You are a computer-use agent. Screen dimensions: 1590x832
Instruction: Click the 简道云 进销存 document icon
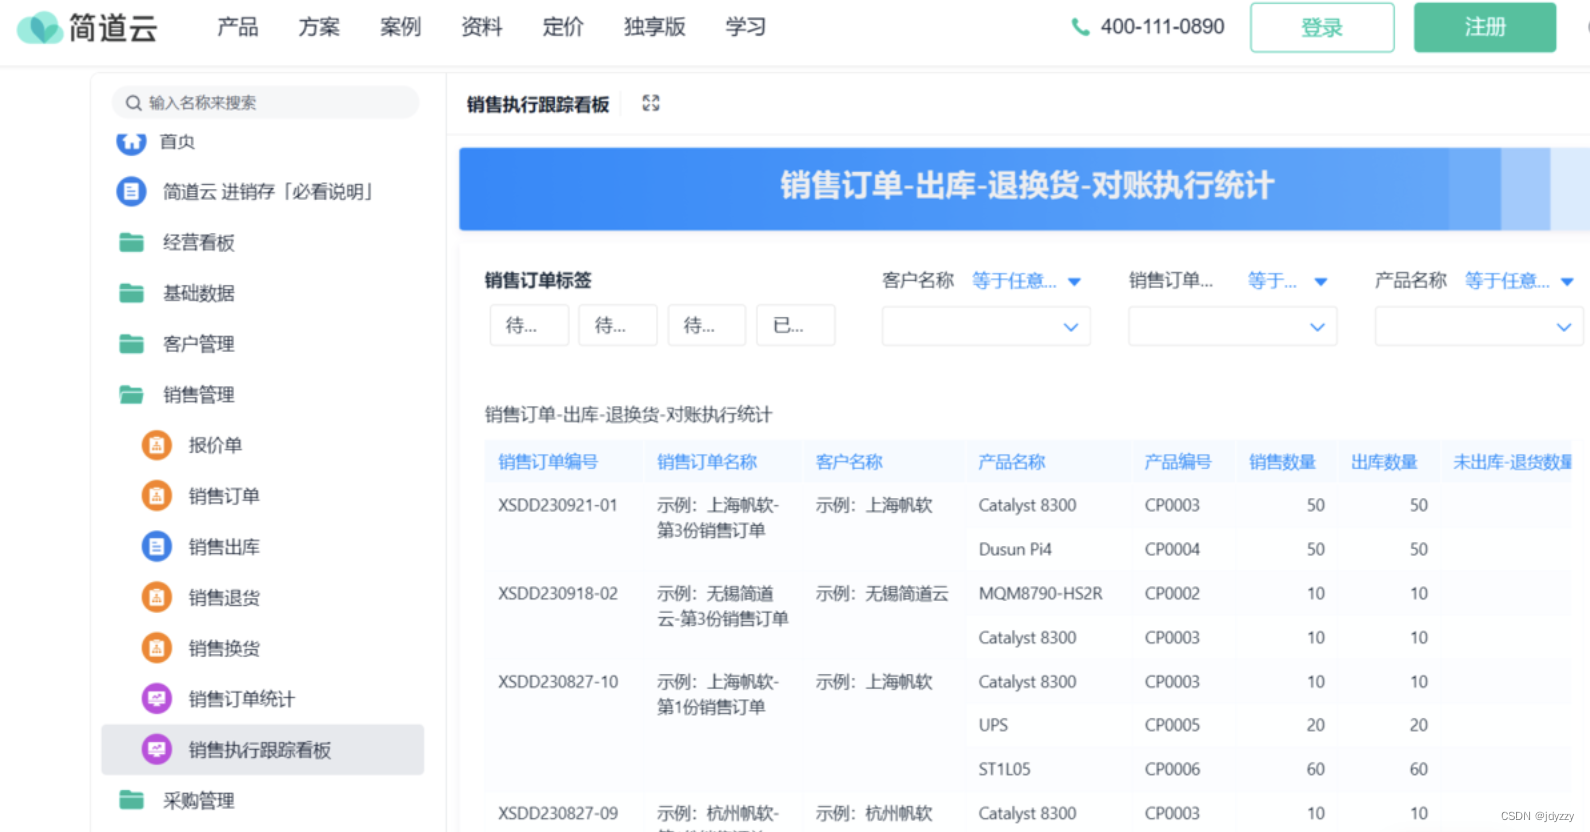coord(131,191)
